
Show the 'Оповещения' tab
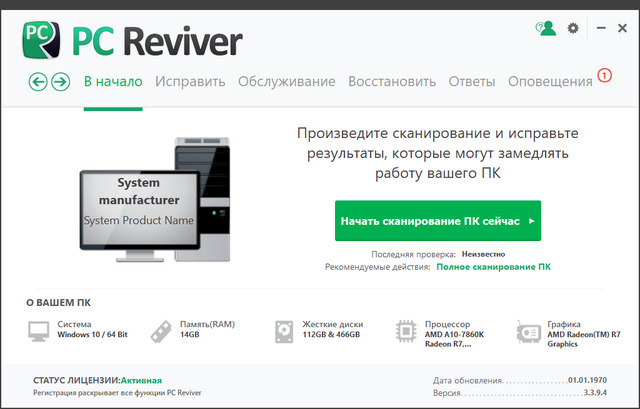(x=550, y=82)
